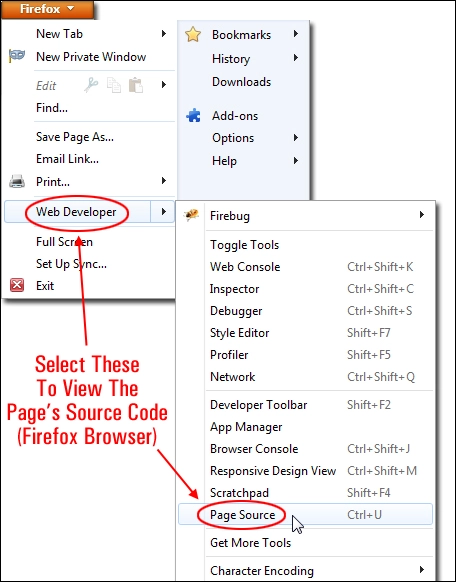
Task: Click the printer icon beside Print
Action: 17,182
